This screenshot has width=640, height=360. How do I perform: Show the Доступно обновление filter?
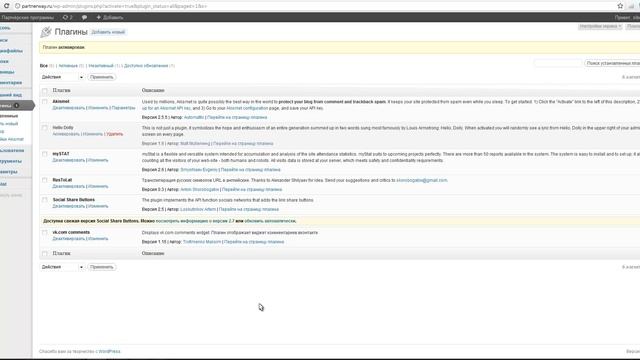tap(146, 66)
